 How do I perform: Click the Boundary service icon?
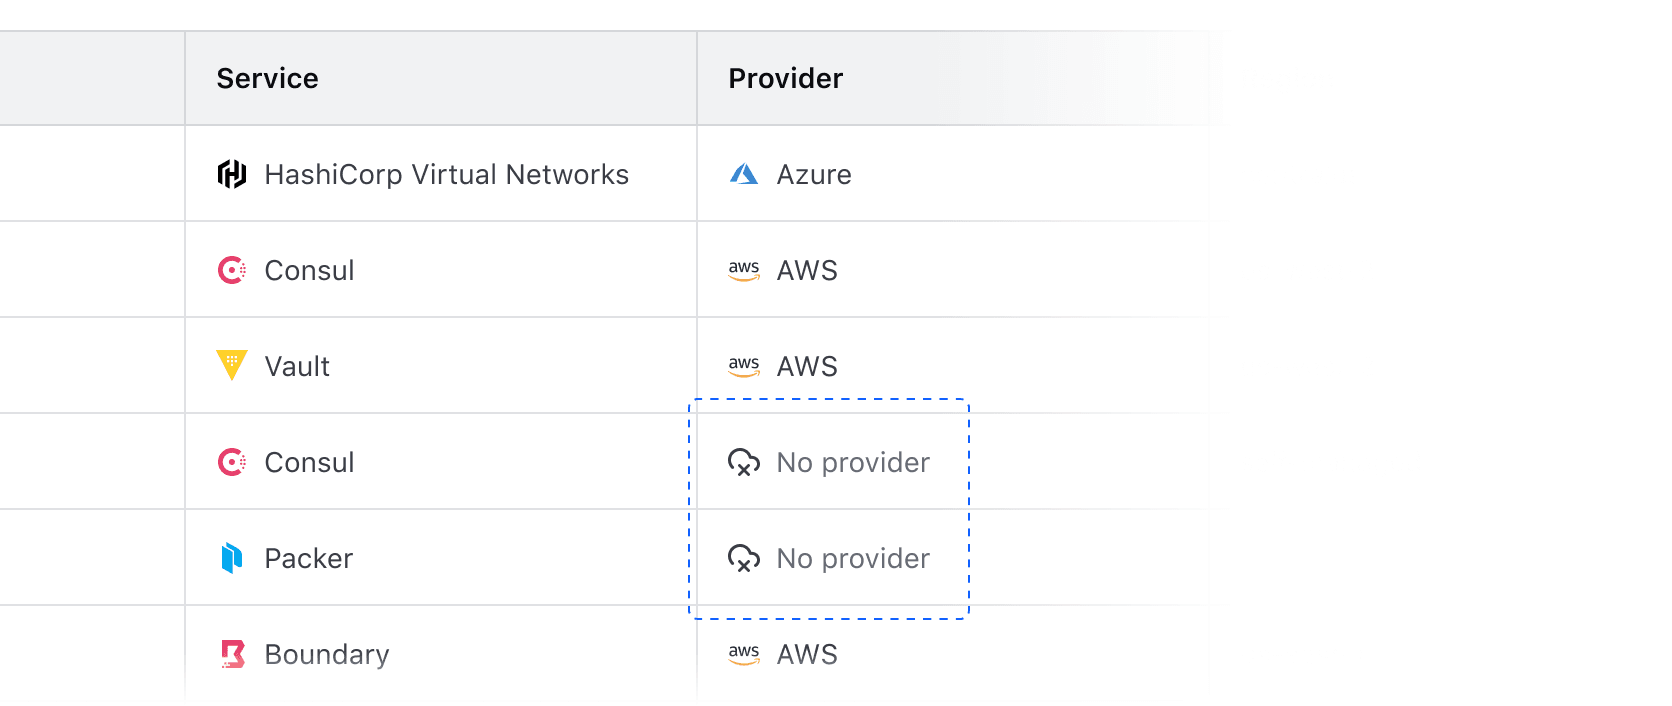232,653
